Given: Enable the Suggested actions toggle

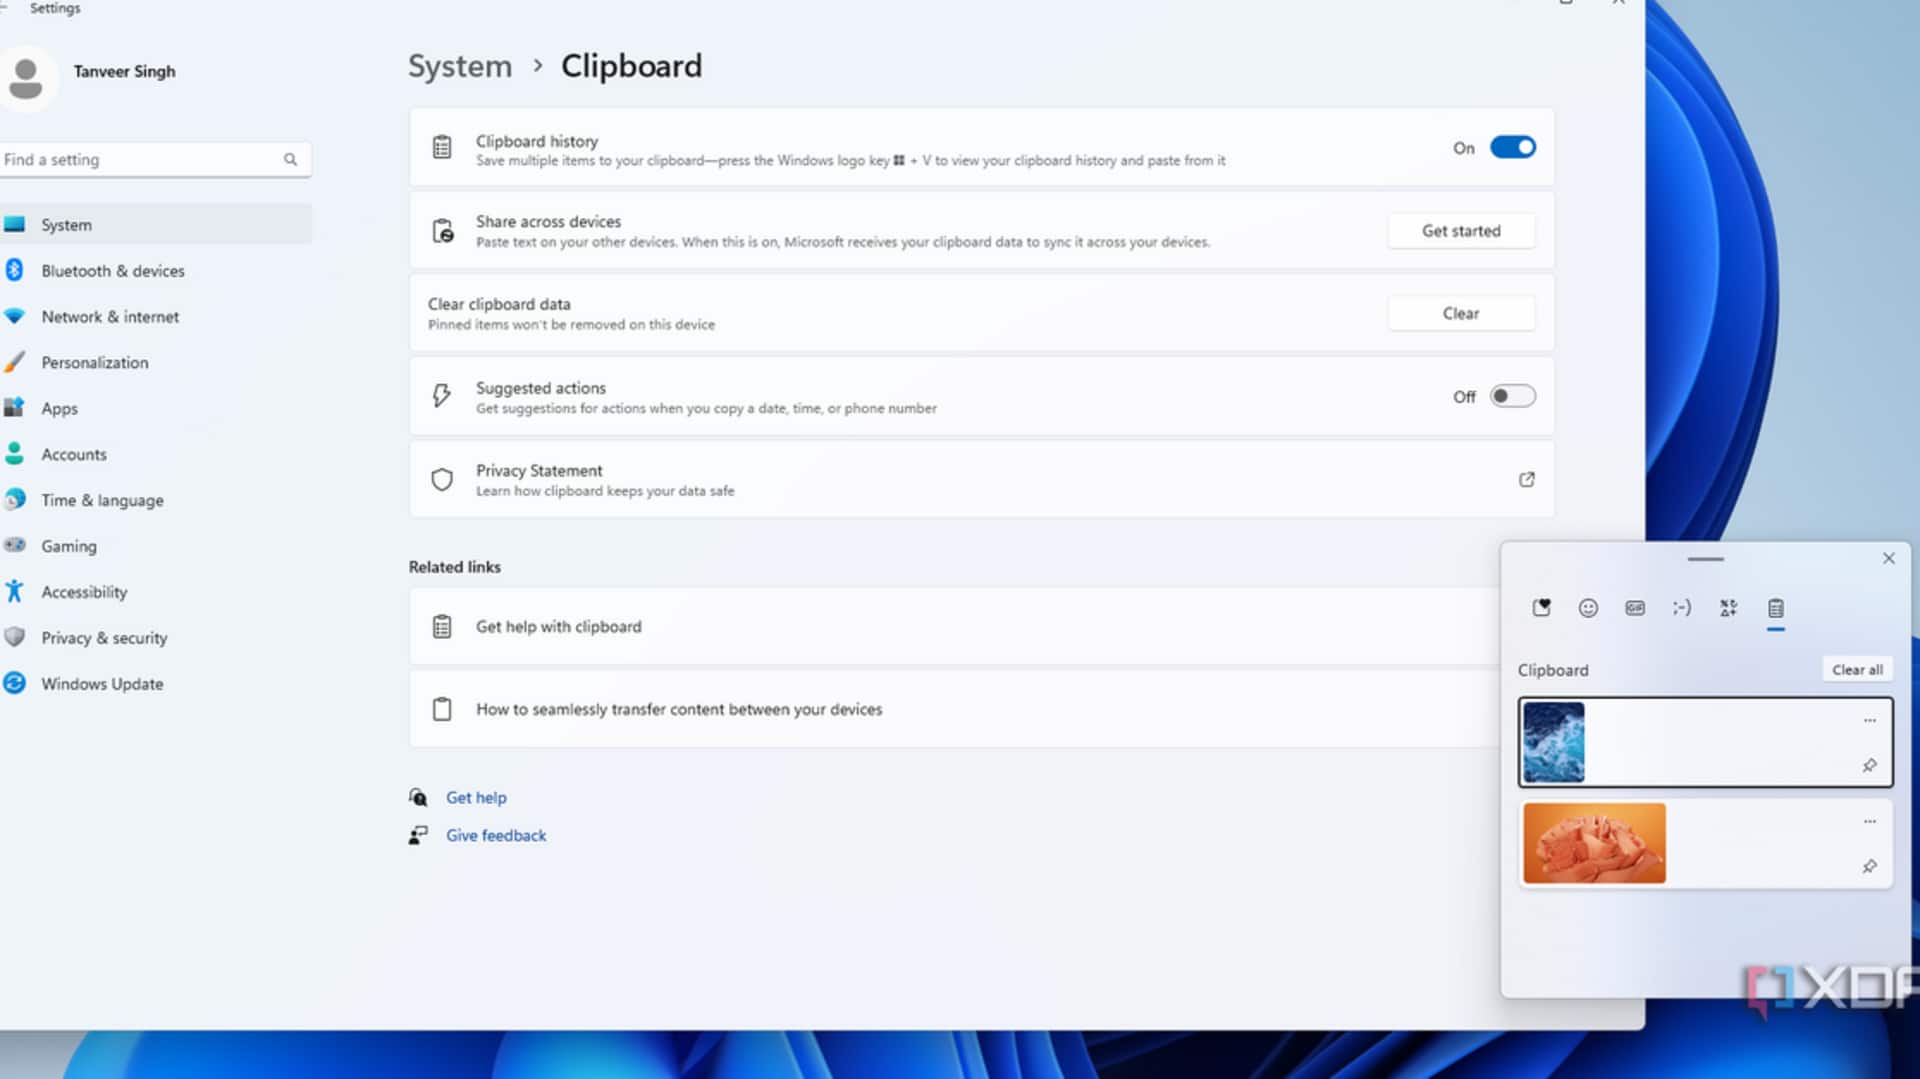Looking at the screenshot, I should coord(1512,397).
